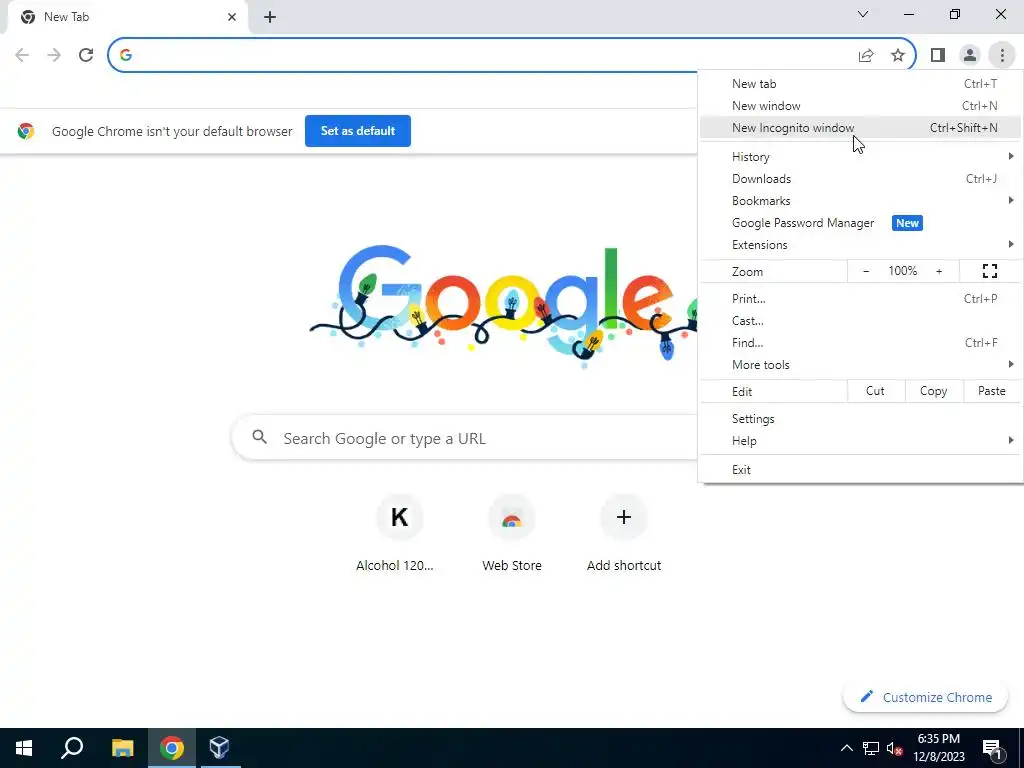Click the network tray icon
The image size is (1024, 768).
[871, 748]
